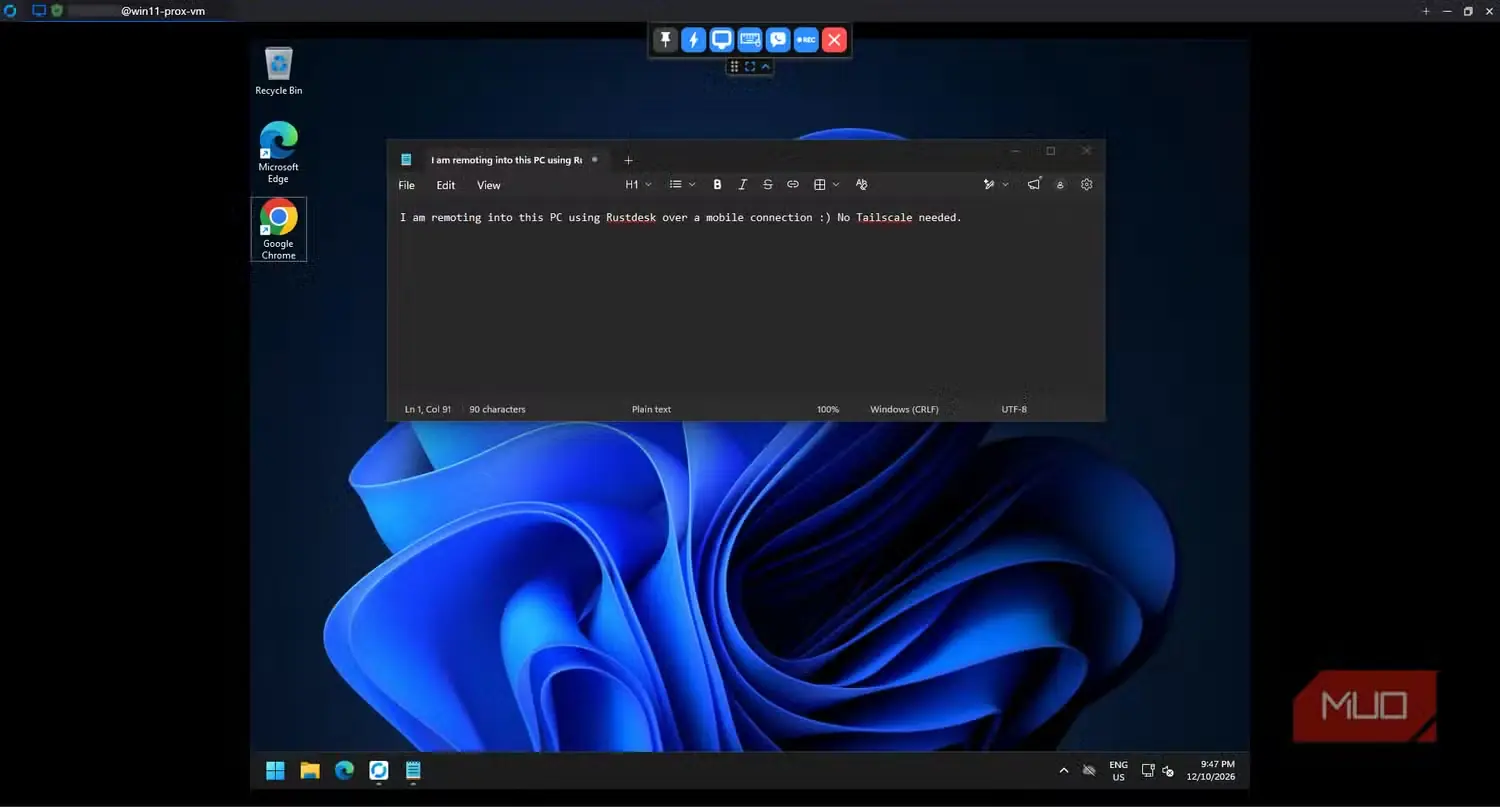Open the Windows Start menu
Viewport: 1500px width, 807px height.
tap(275, 770)
